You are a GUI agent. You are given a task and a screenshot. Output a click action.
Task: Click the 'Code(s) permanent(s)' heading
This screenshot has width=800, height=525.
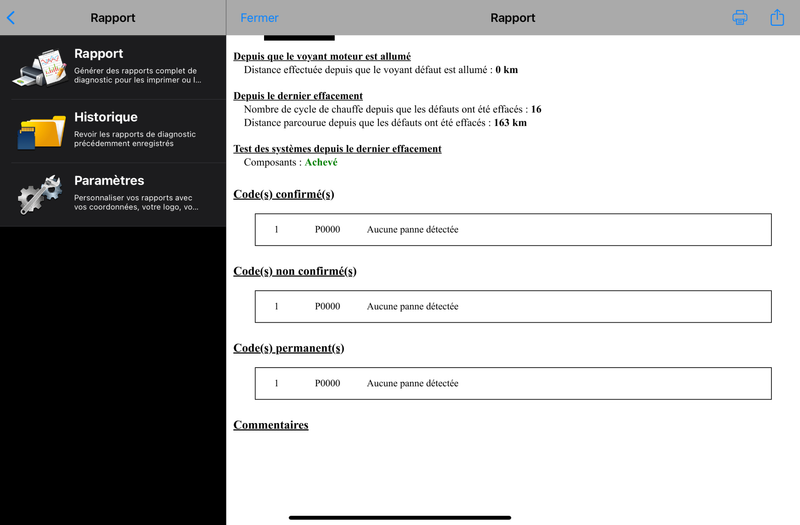tap(289, 348)
